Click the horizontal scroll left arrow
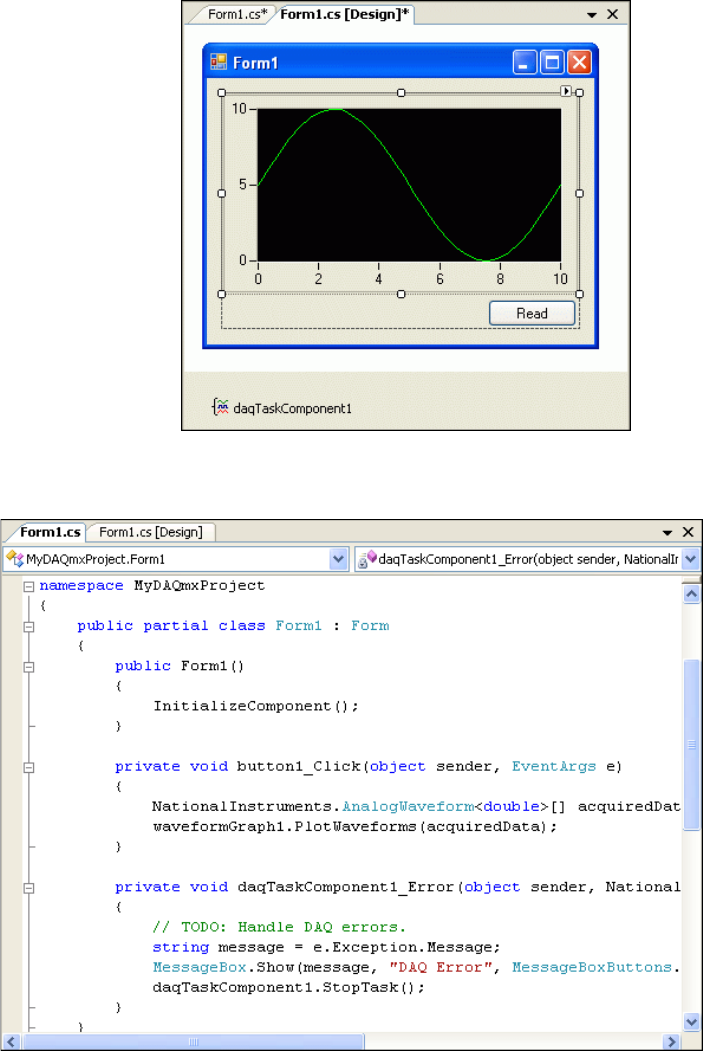 coord(11,1042)
